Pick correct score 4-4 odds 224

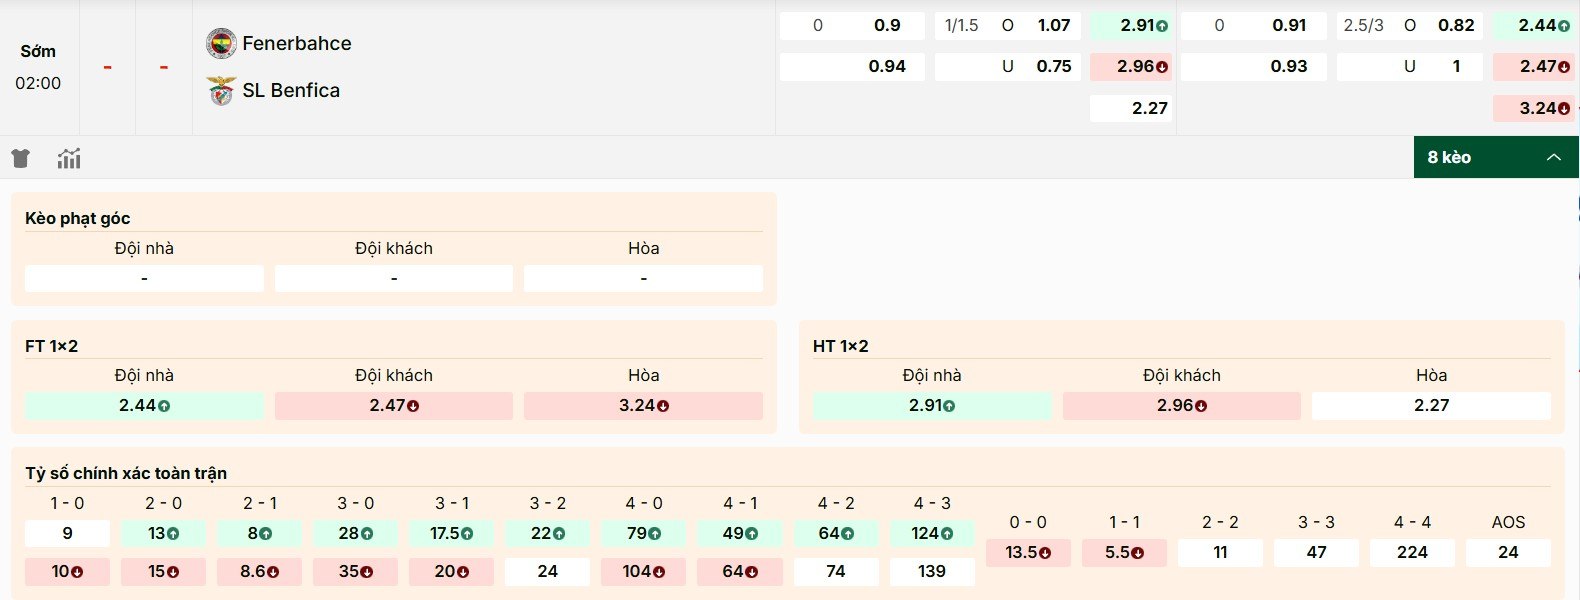point(1412,552)
